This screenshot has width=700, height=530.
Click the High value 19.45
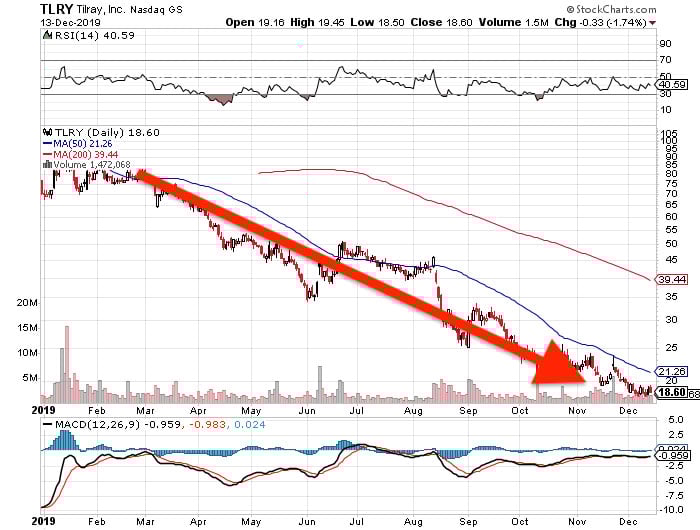tap(331, 22)
